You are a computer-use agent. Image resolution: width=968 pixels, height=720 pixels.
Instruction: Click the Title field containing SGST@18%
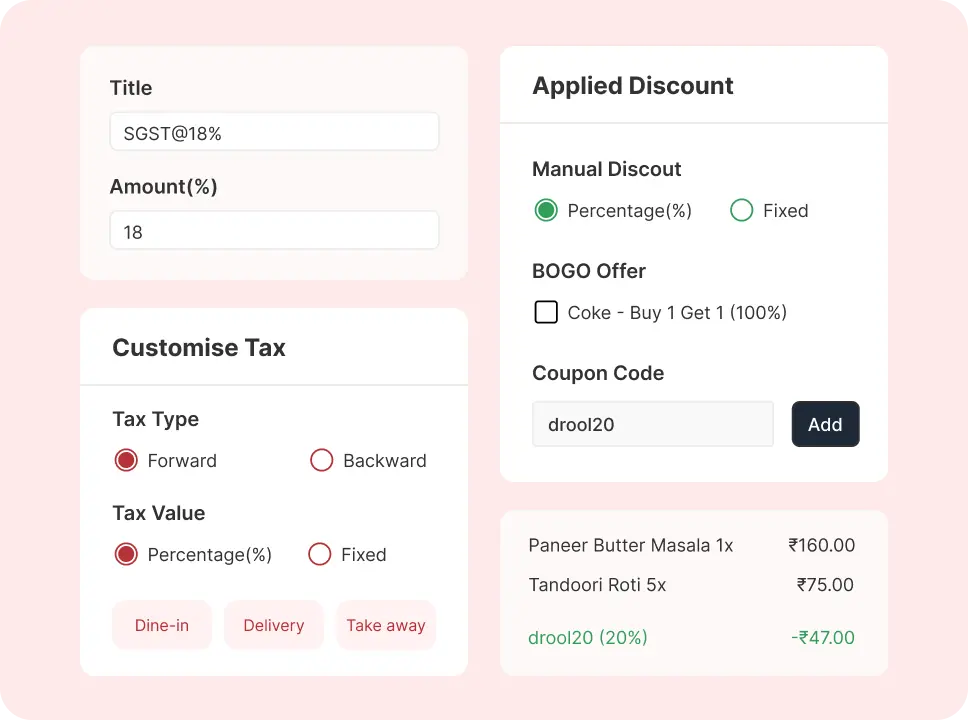click(x=274, y=131)
